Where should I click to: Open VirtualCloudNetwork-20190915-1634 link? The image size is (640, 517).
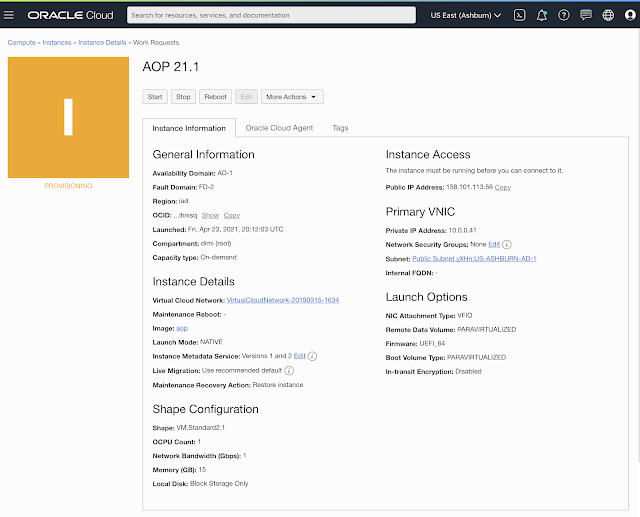(x=283, y=300)
